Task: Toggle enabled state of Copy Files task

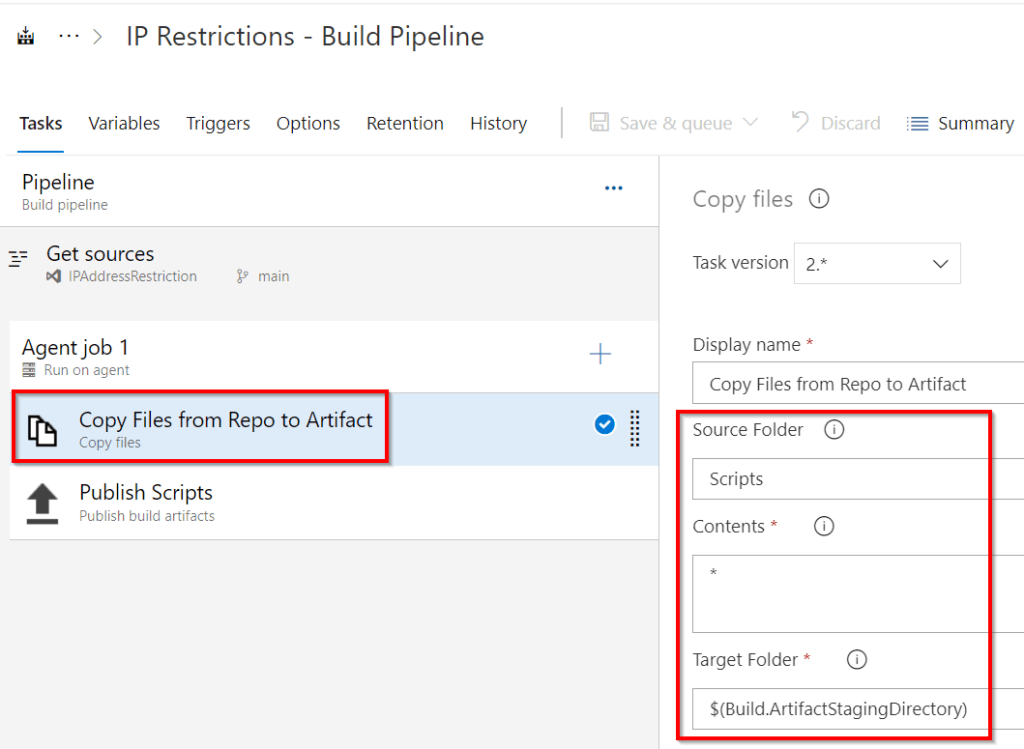Action: 604,424
